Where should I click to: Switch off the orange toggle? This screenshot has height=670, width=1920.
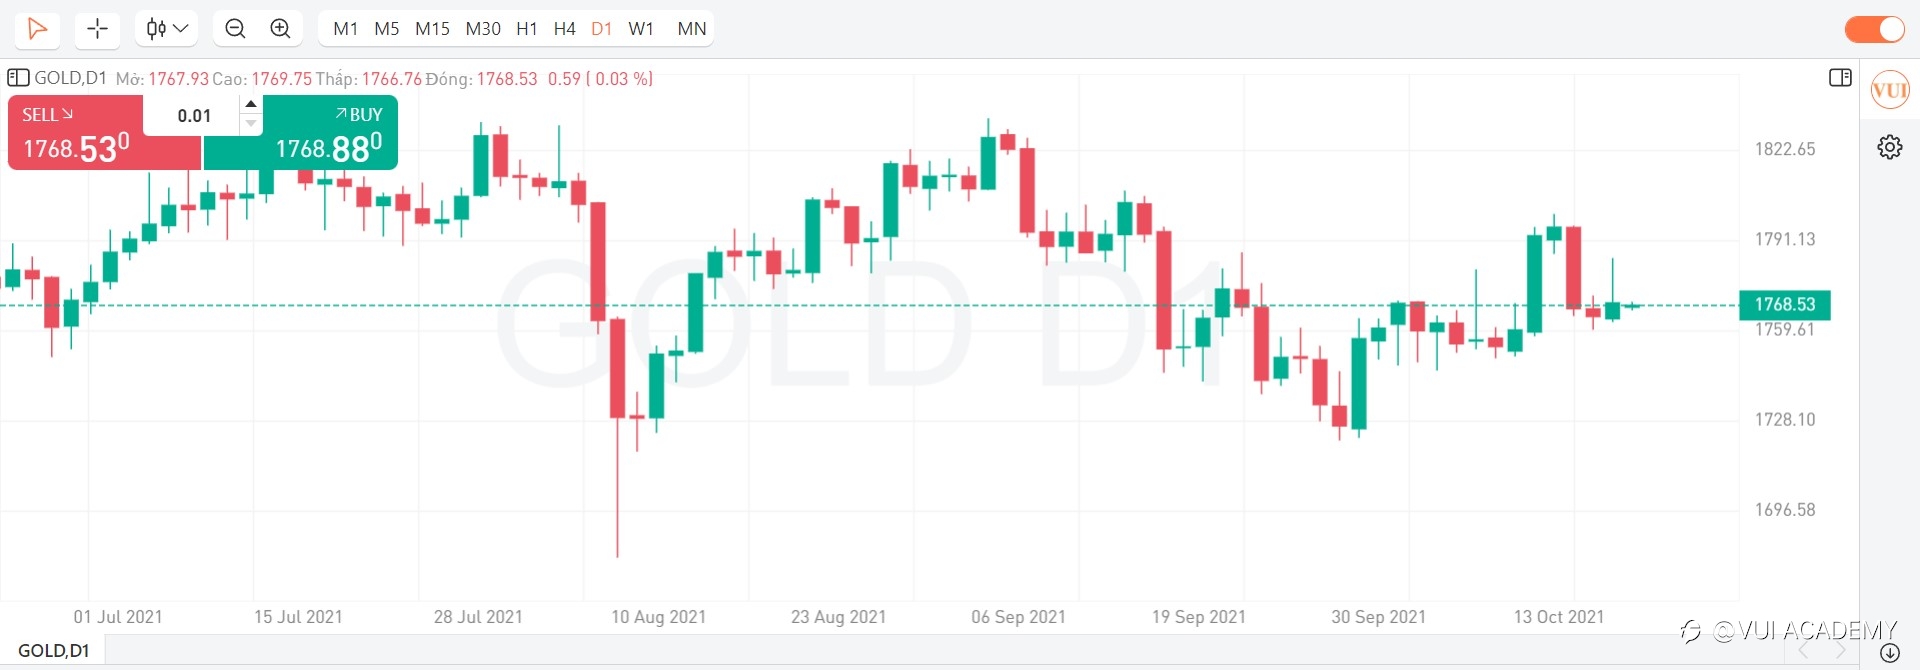coord(1874,29)
